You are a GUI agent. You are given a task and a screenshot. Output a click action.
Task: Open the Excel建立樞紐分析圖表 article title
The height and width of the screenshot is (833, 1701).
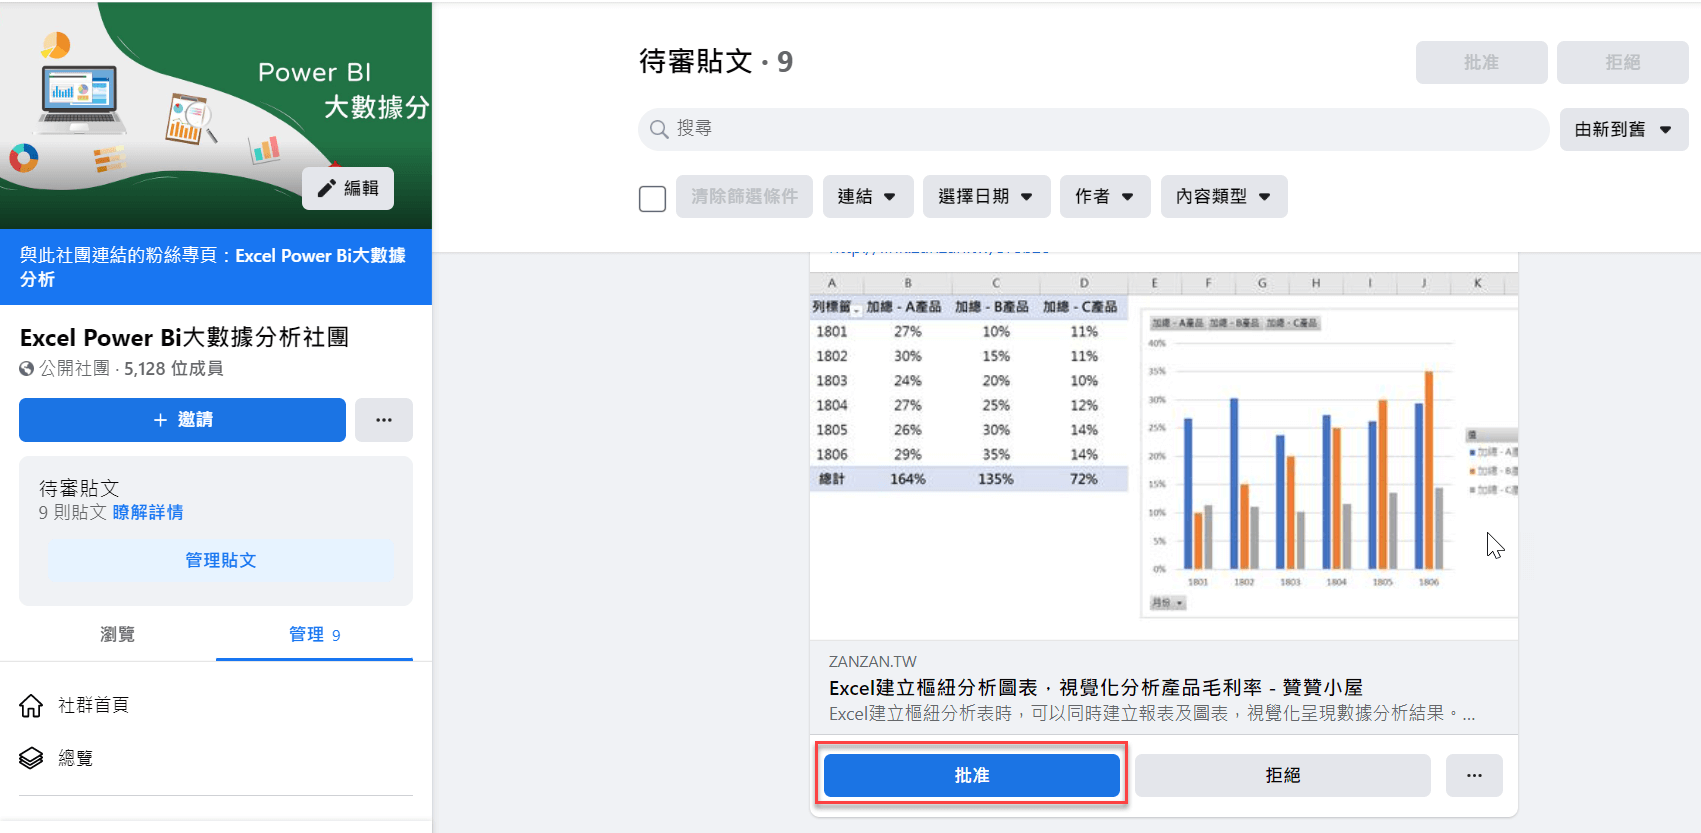click(1096, 688)
